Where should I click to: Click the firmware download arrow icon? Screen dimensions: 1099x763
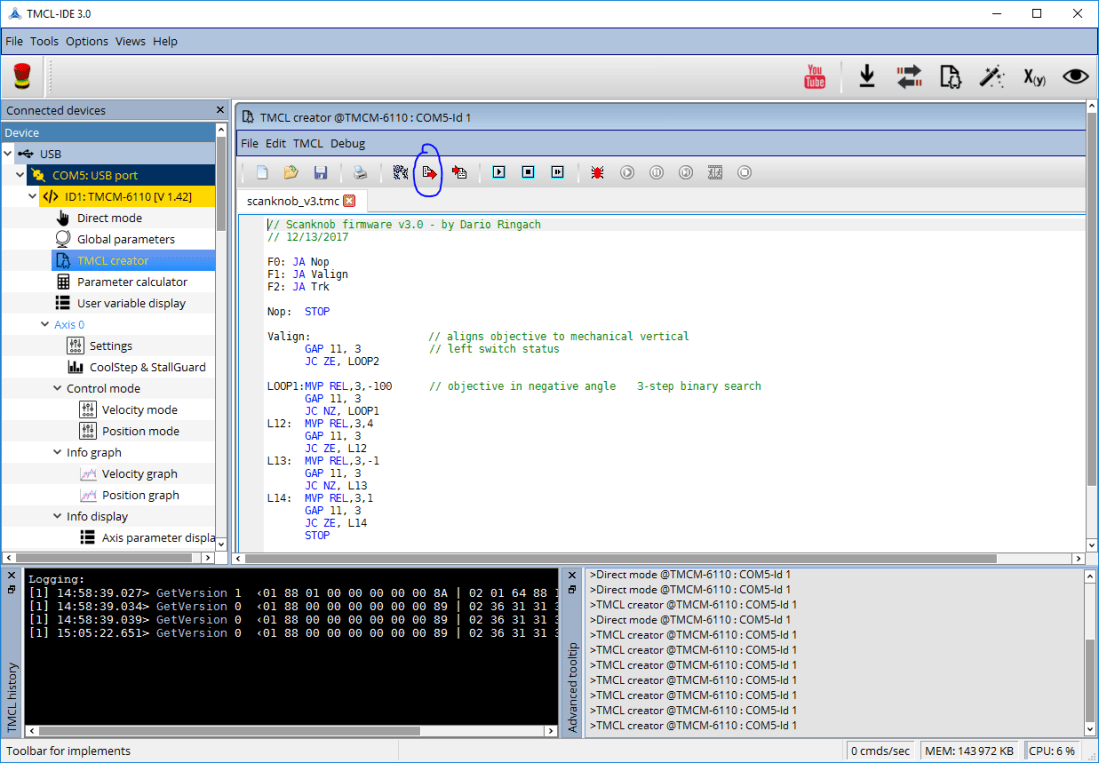(867, 77)
